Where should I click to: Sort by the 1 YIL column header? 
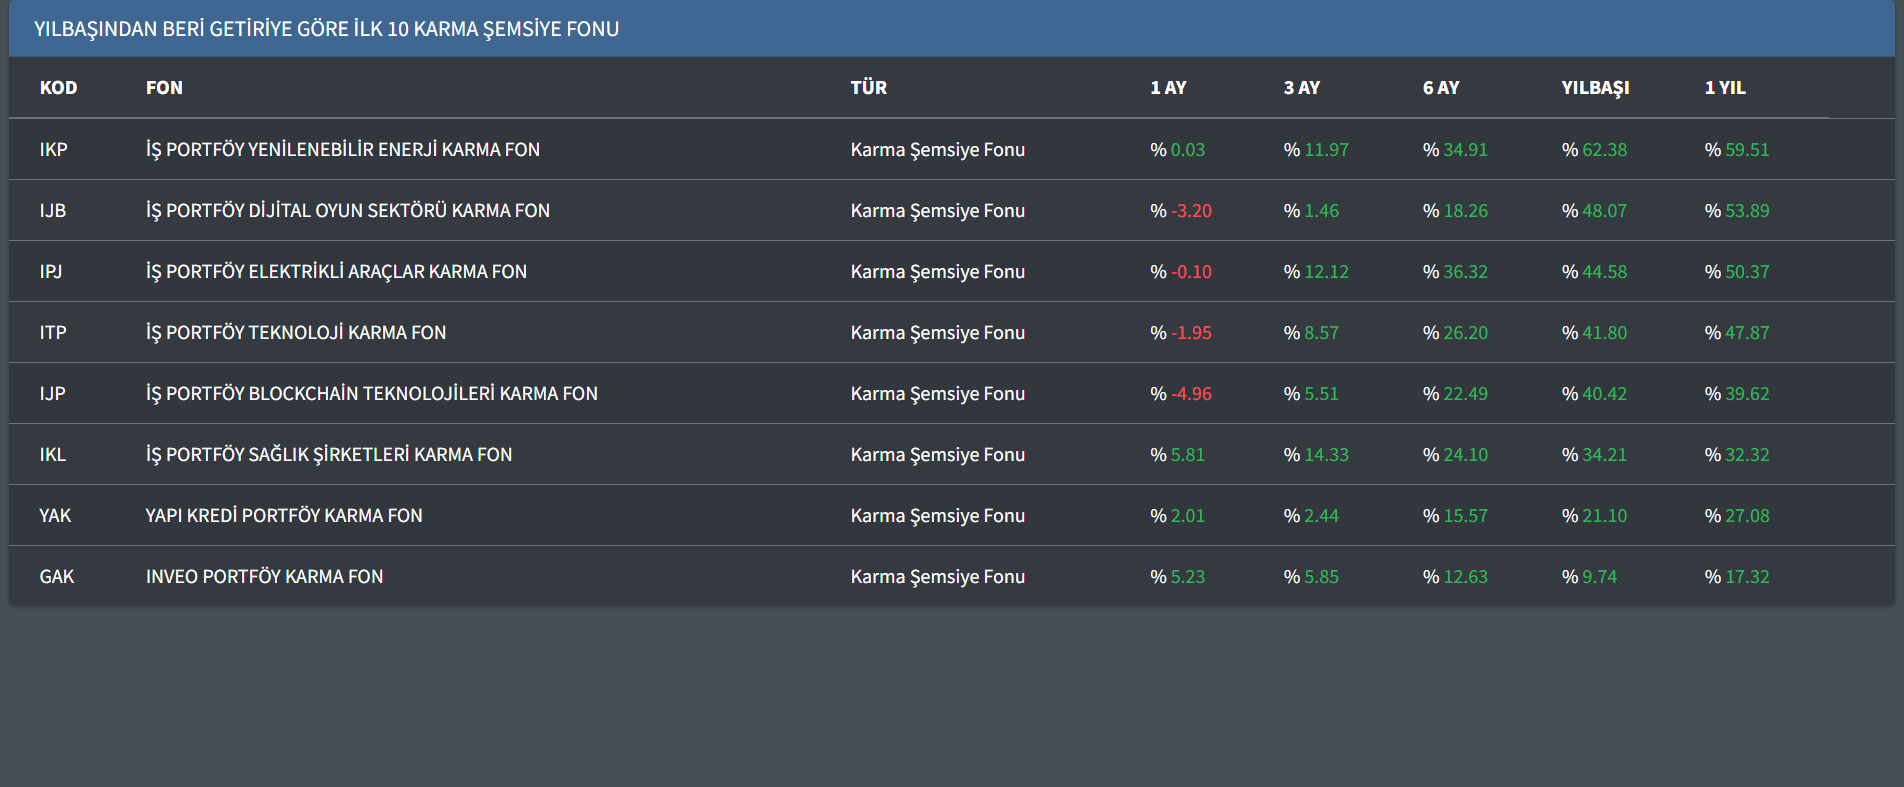pyautogui.click(x=1724, y=88)
